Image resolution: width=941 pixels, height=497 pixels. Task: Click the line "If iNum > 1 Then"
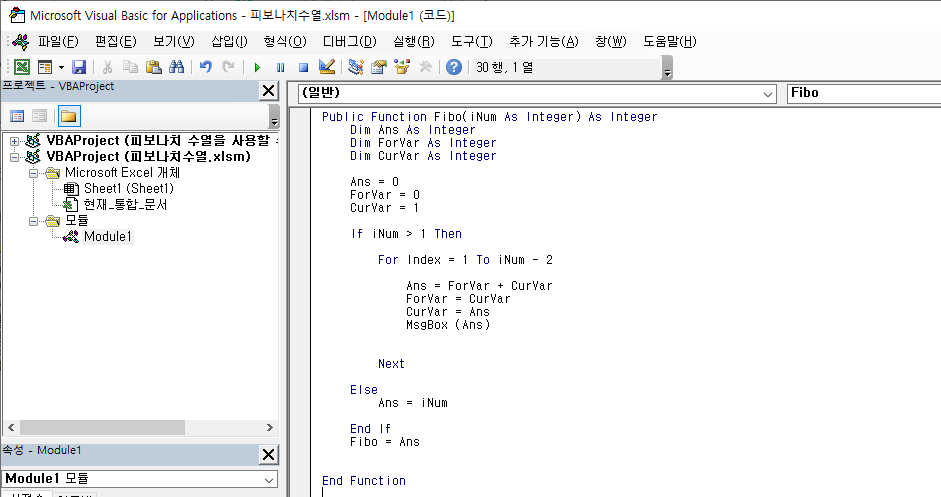coord(406,234)
